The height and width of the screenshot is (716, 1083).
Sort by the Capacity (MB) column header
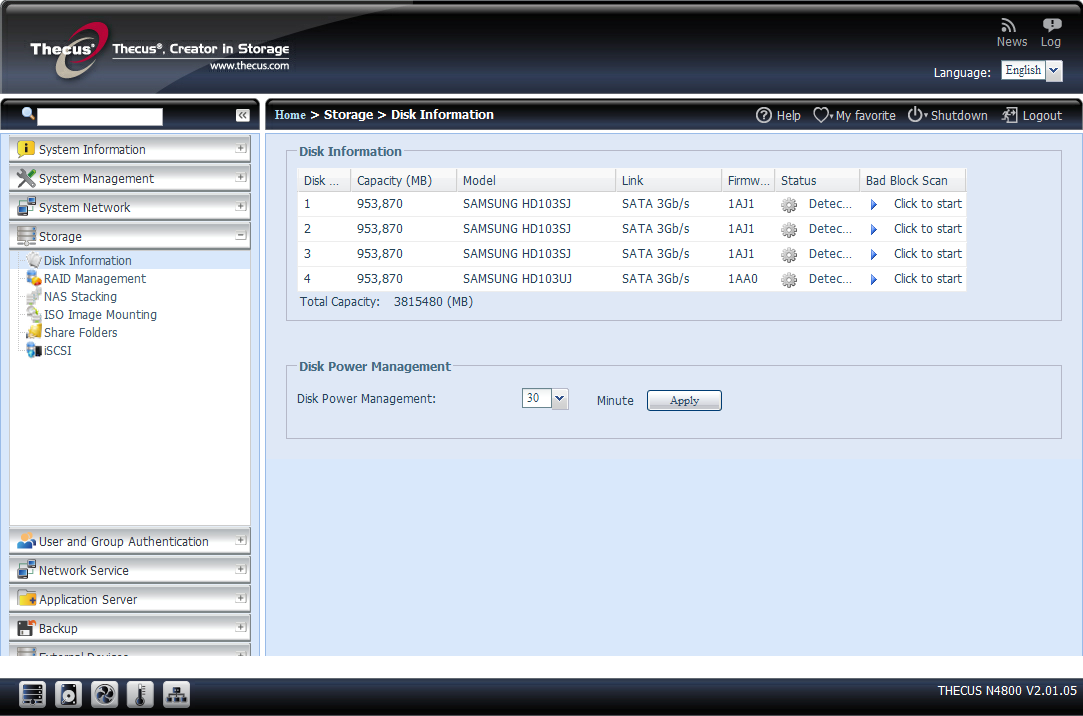403,180
